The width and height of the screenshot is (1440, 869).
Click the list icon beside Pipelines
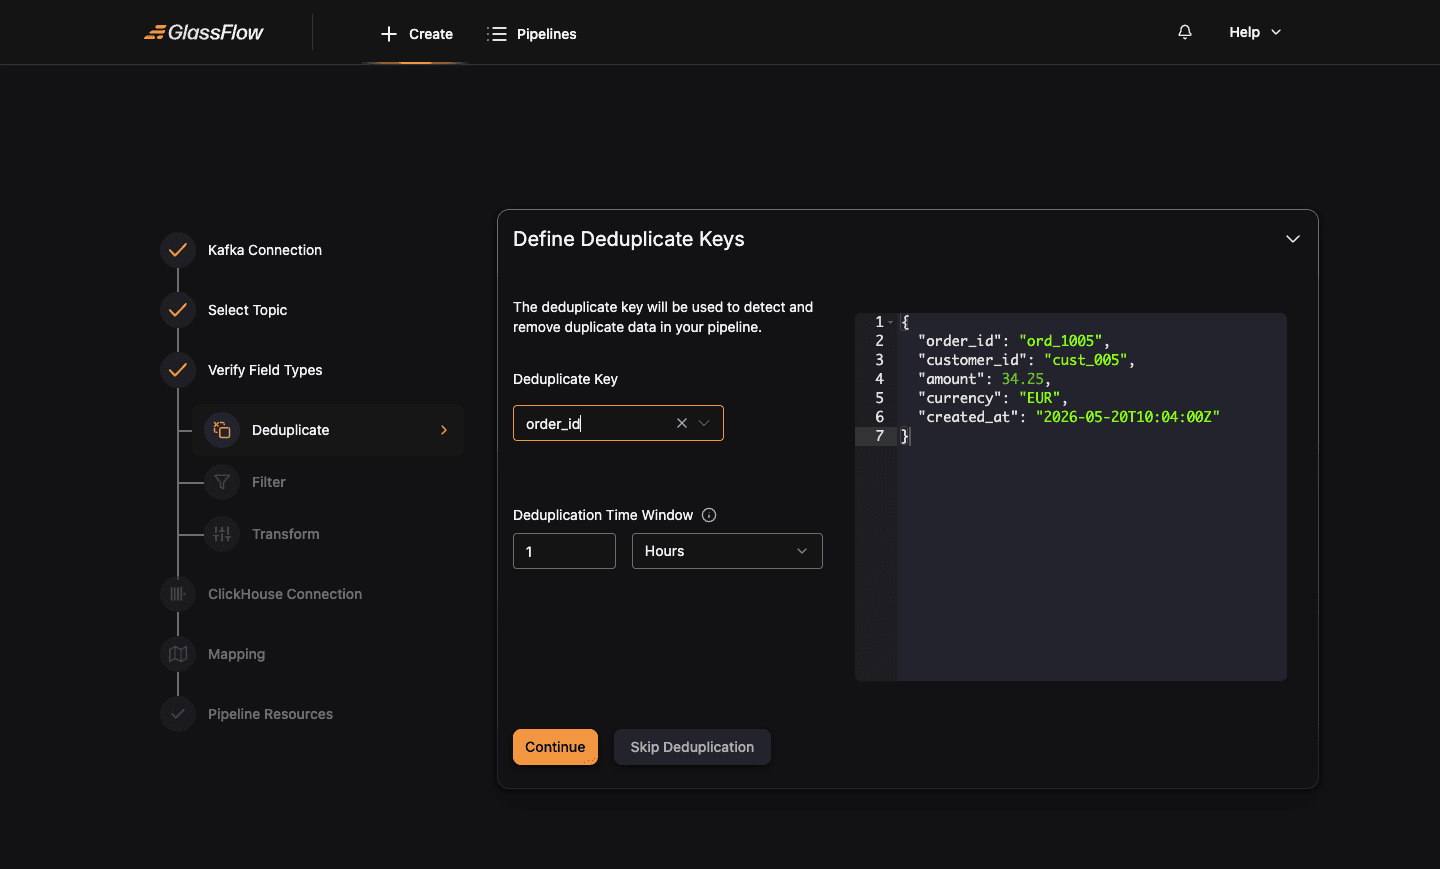497,34
